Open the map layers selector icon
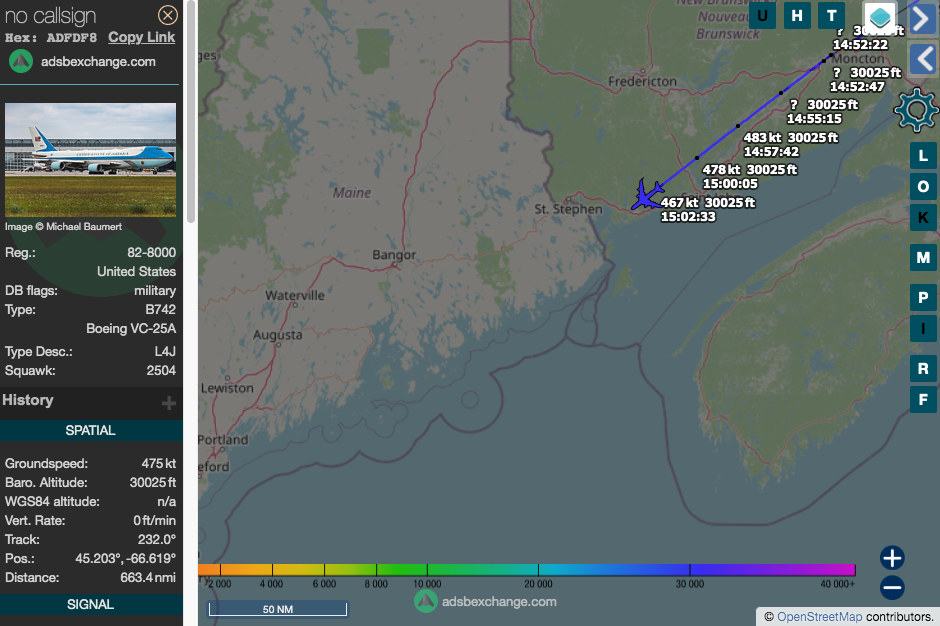The image size is (940, 626). [879, 17]
